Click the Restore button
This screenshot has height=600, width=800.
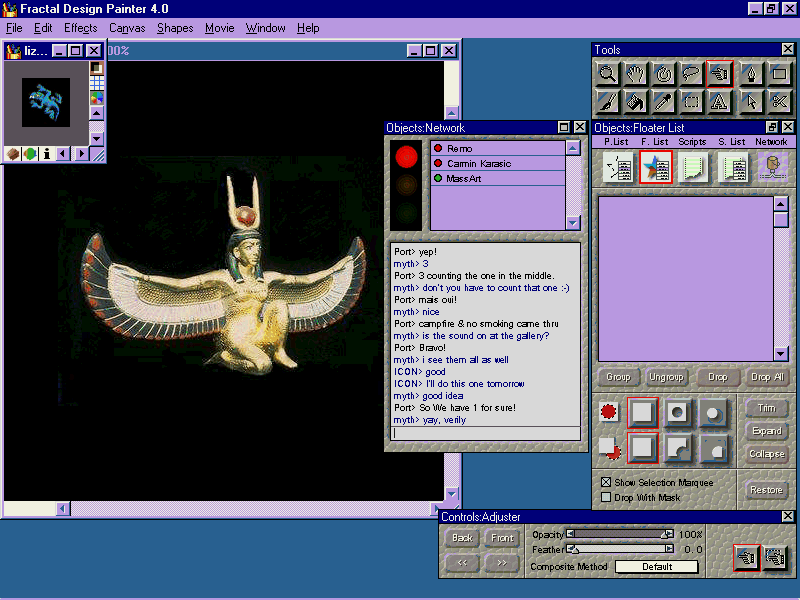pyautogui.click(x=766, y=490)
